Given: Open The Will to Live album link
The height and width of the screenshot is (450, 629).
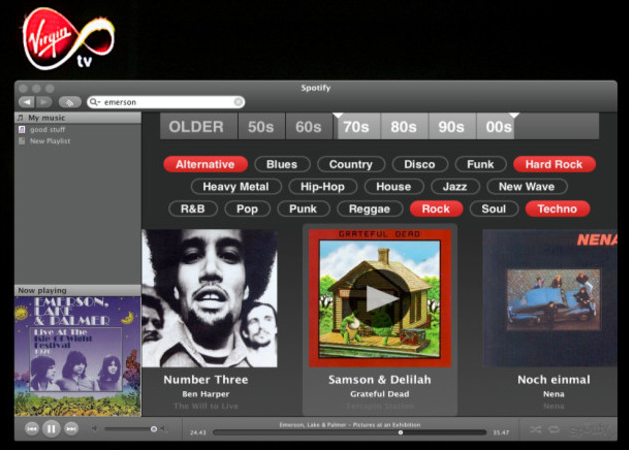Looking at the screenshot, I should point(206,406).
